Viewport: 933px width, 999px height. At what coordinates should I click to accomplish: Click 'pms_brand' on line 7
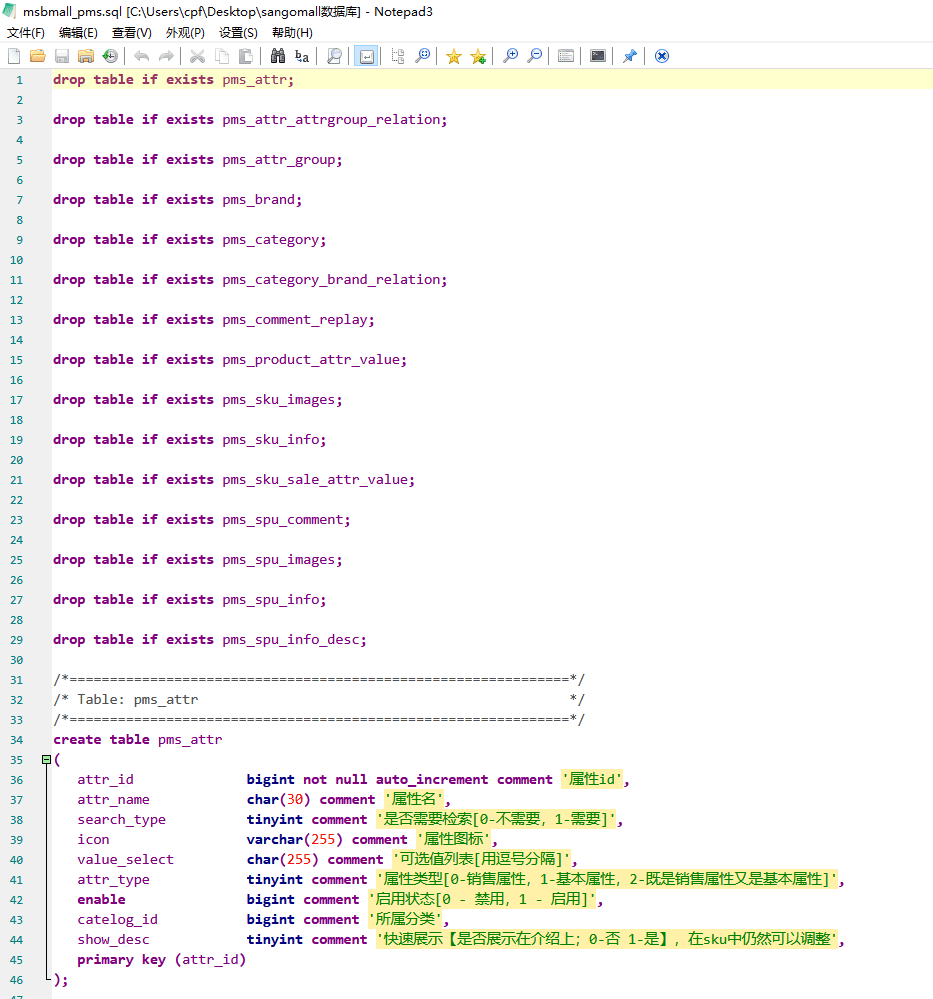258,200
